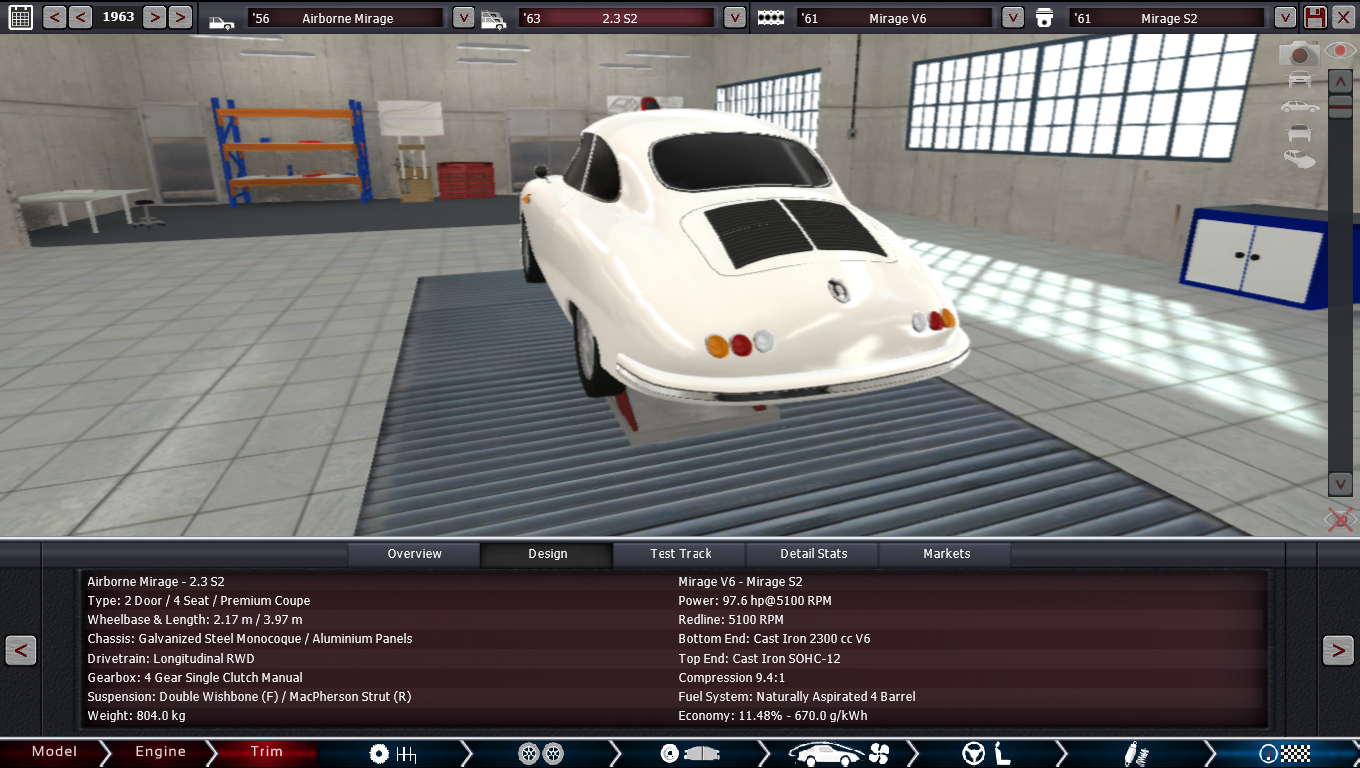Open the Markets tab
Viewport: 1360px width, 768px height.
click(946, 554)
